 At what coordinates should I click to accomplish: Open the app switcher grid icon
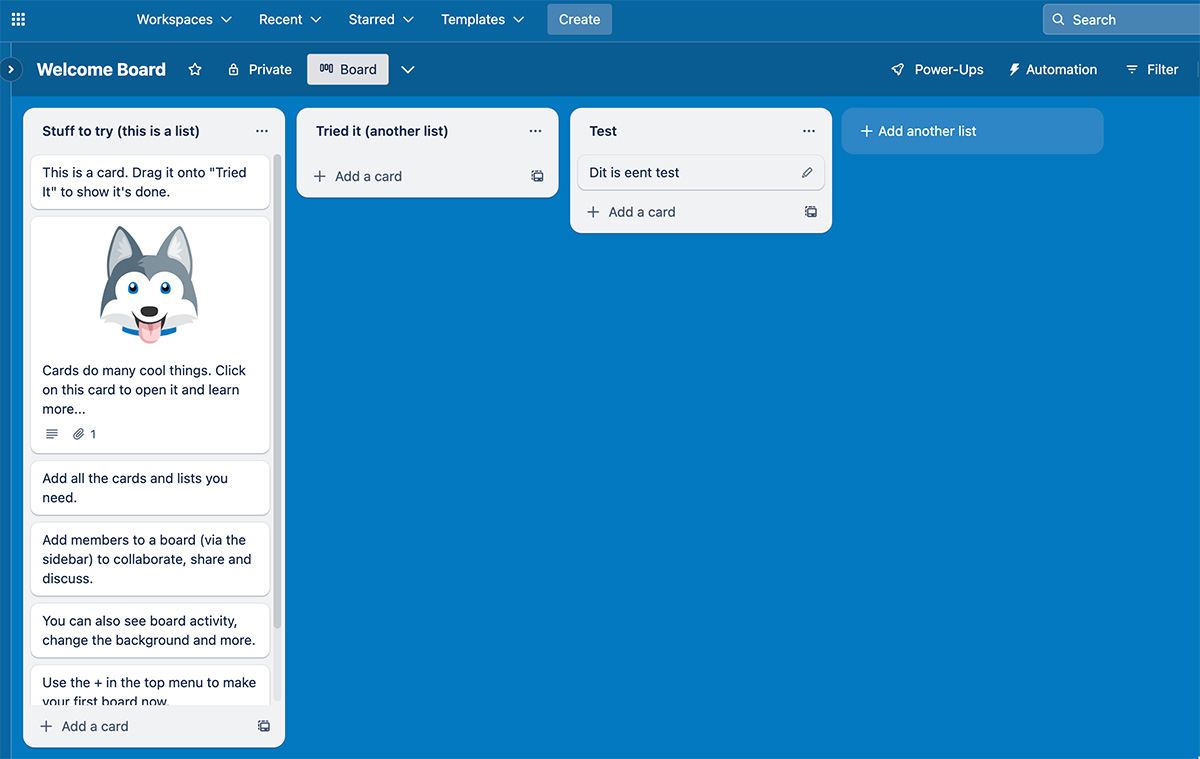[18, 19]
